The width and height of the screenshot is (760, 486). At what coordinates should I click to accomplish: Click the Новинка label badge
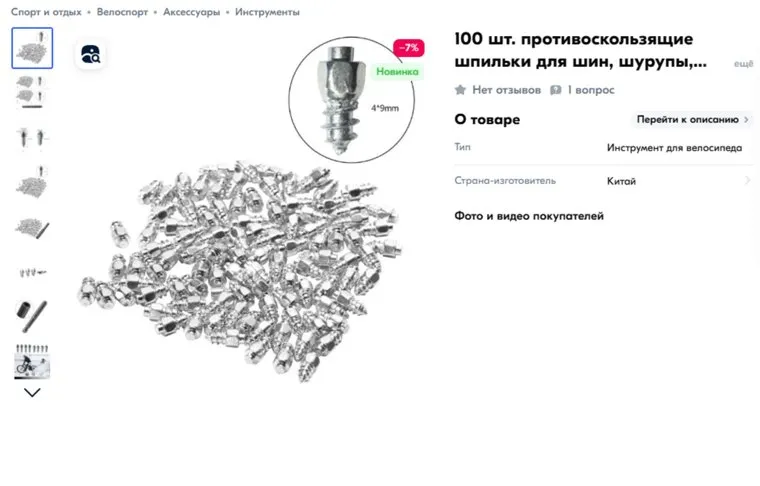click(x=397, y=72)
